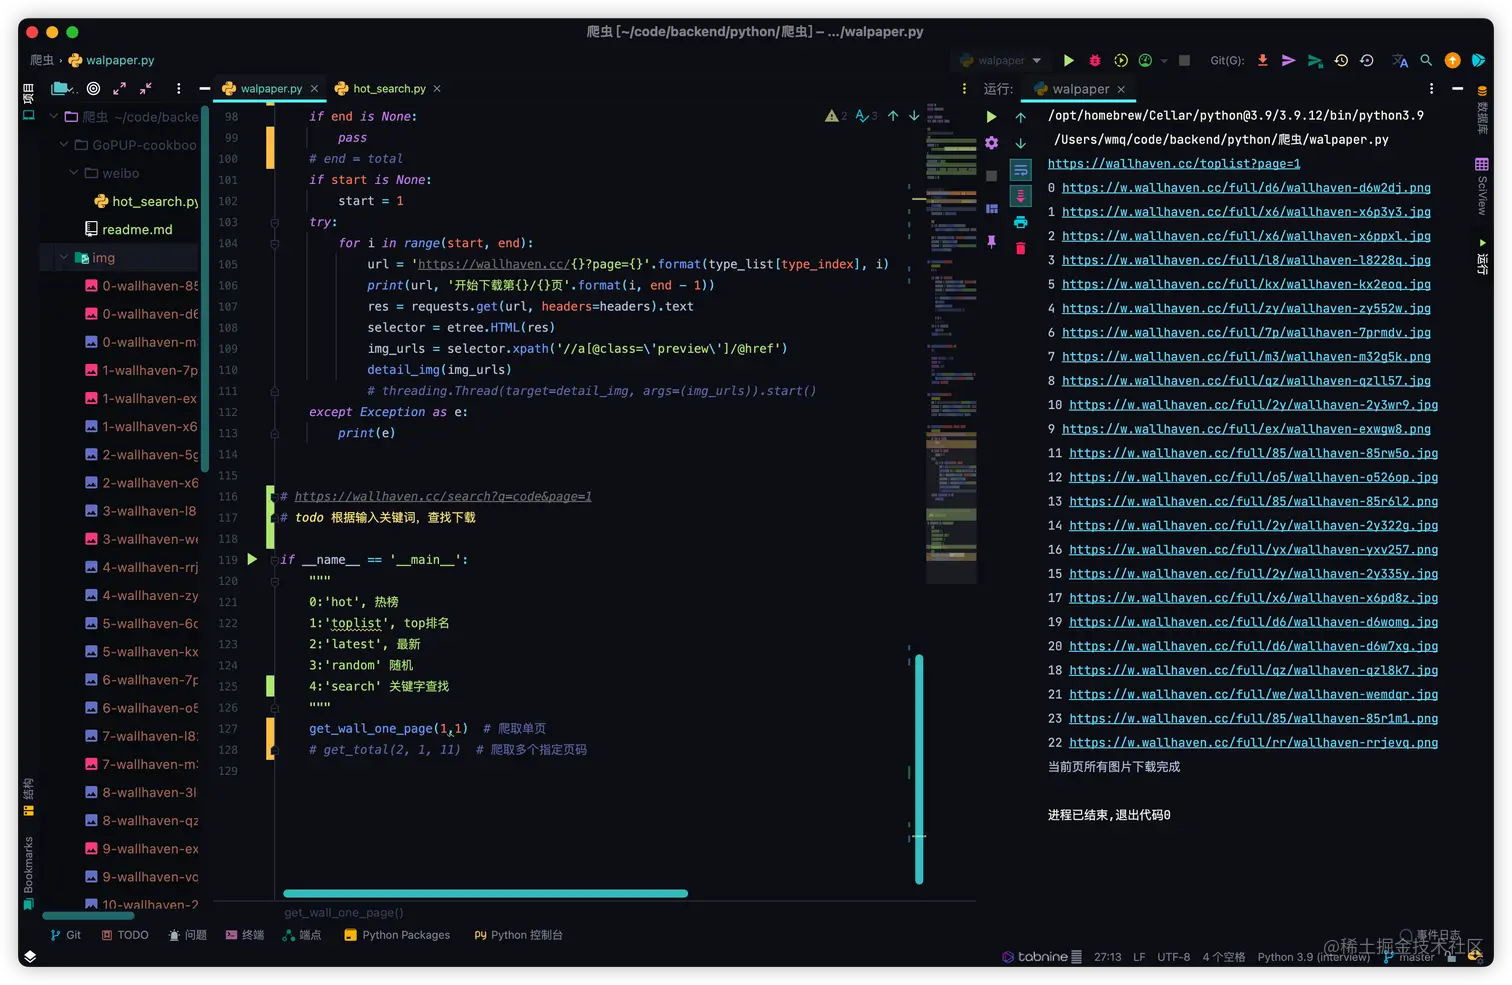Click the Git update/pull download icon
The image size is (1512, 985).
coord(1262,60)
